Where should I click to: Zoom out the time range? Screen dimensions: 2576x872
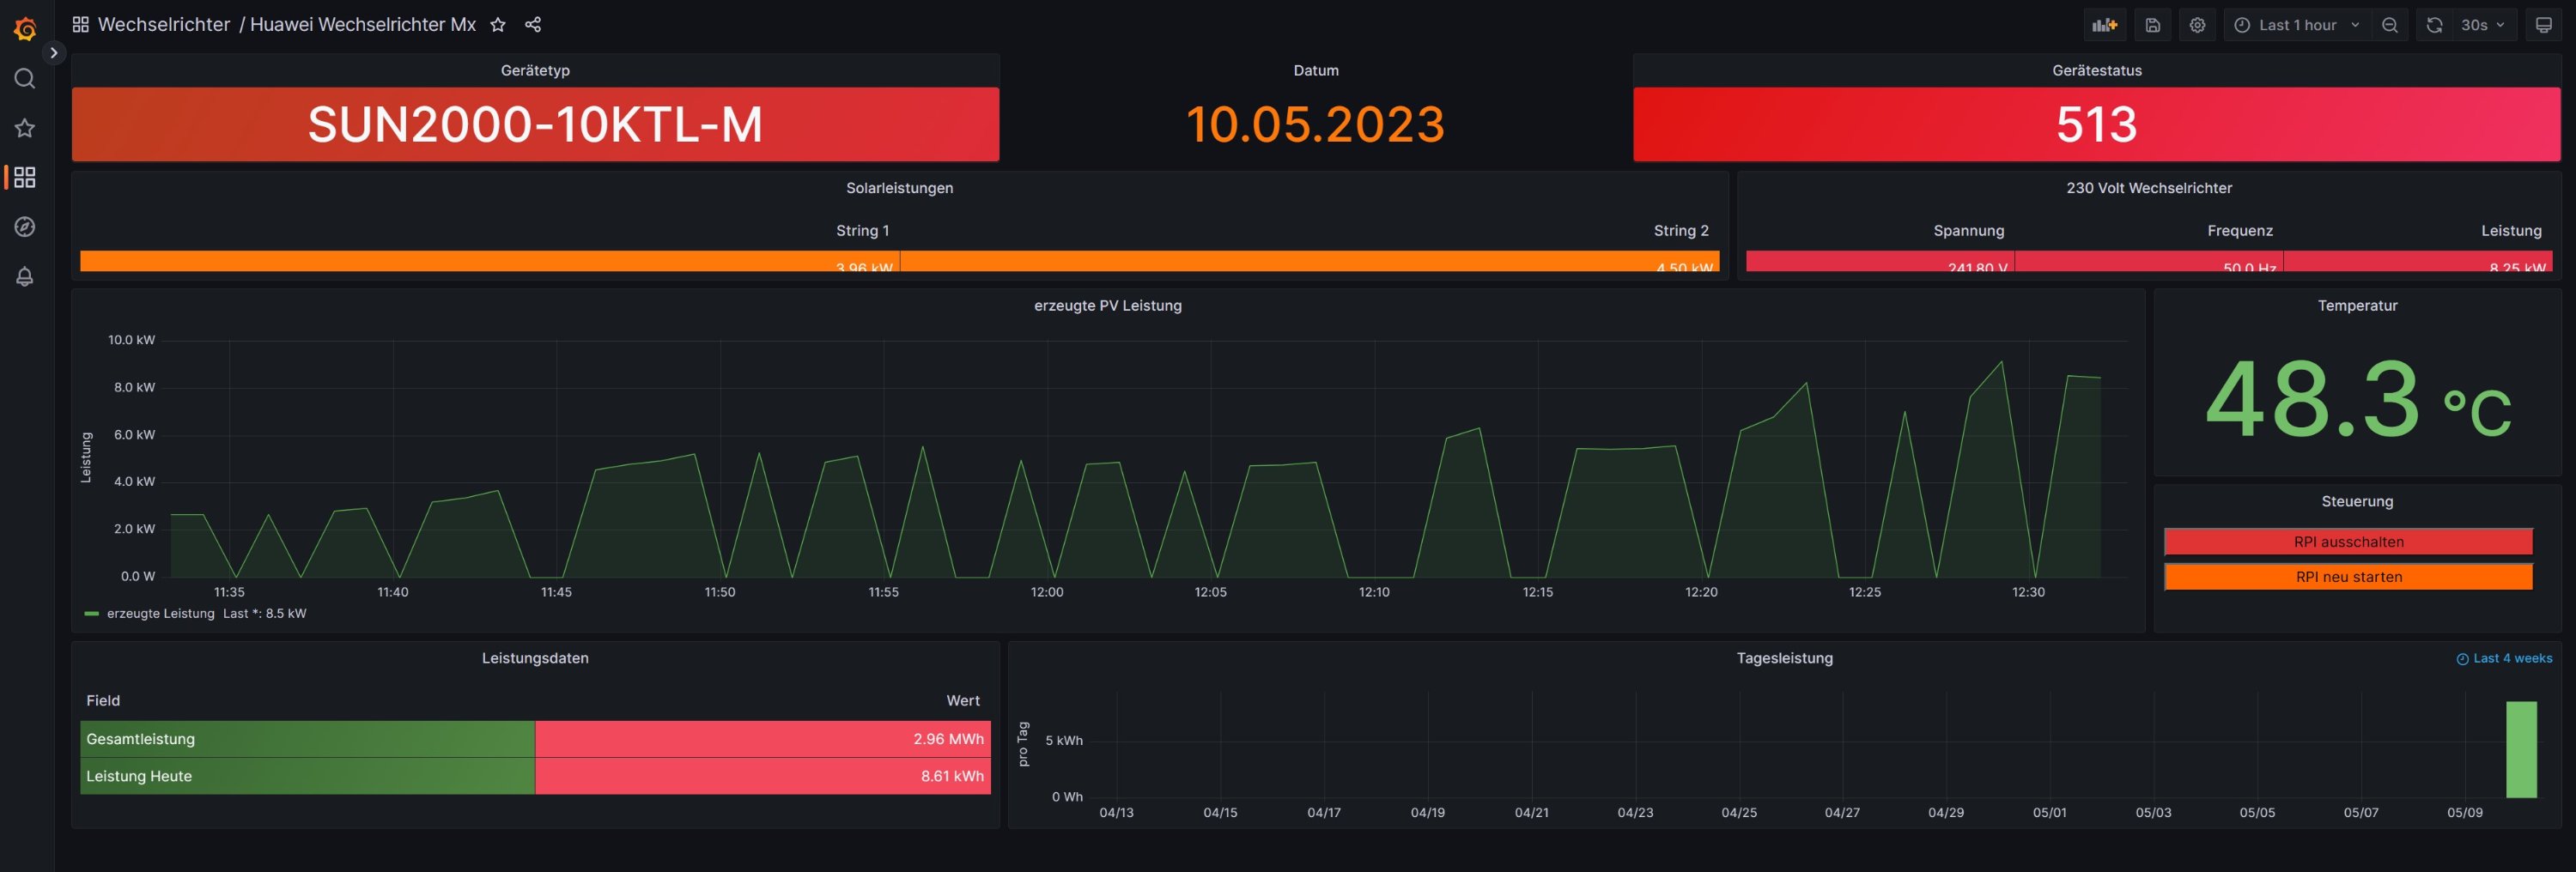[x=2389, y=25]
